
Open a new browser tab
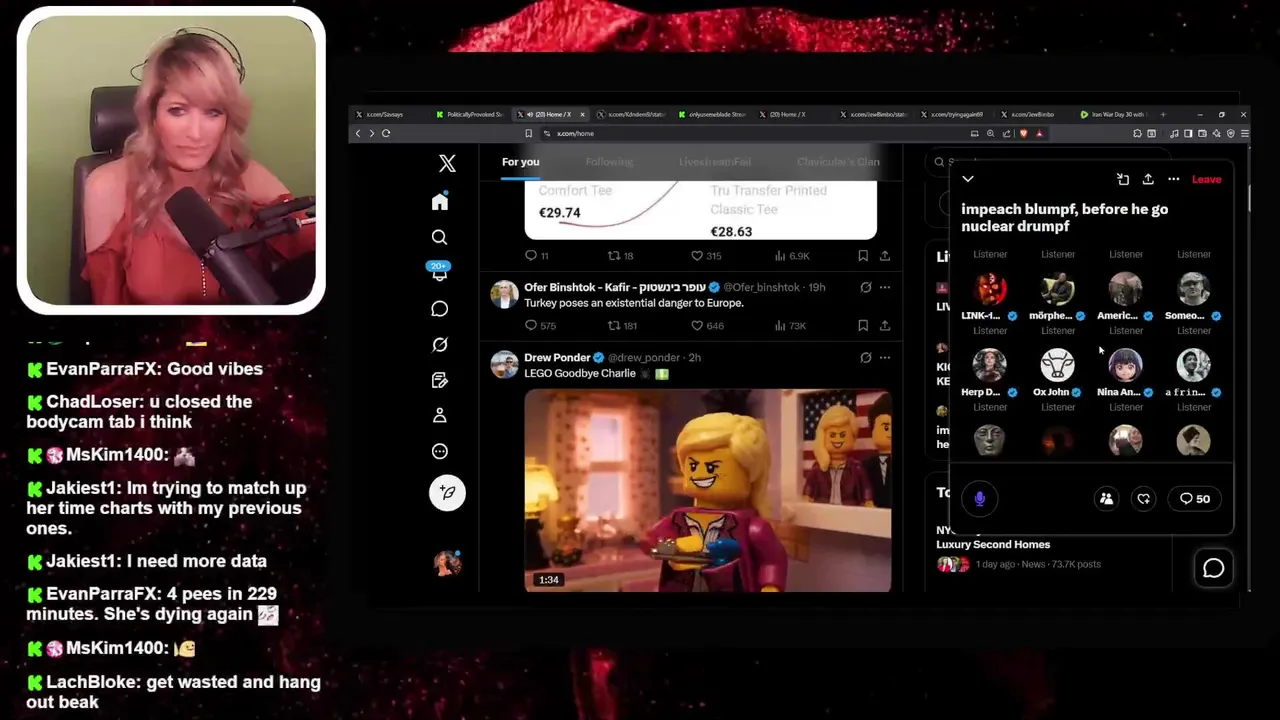pos(1163,114)
